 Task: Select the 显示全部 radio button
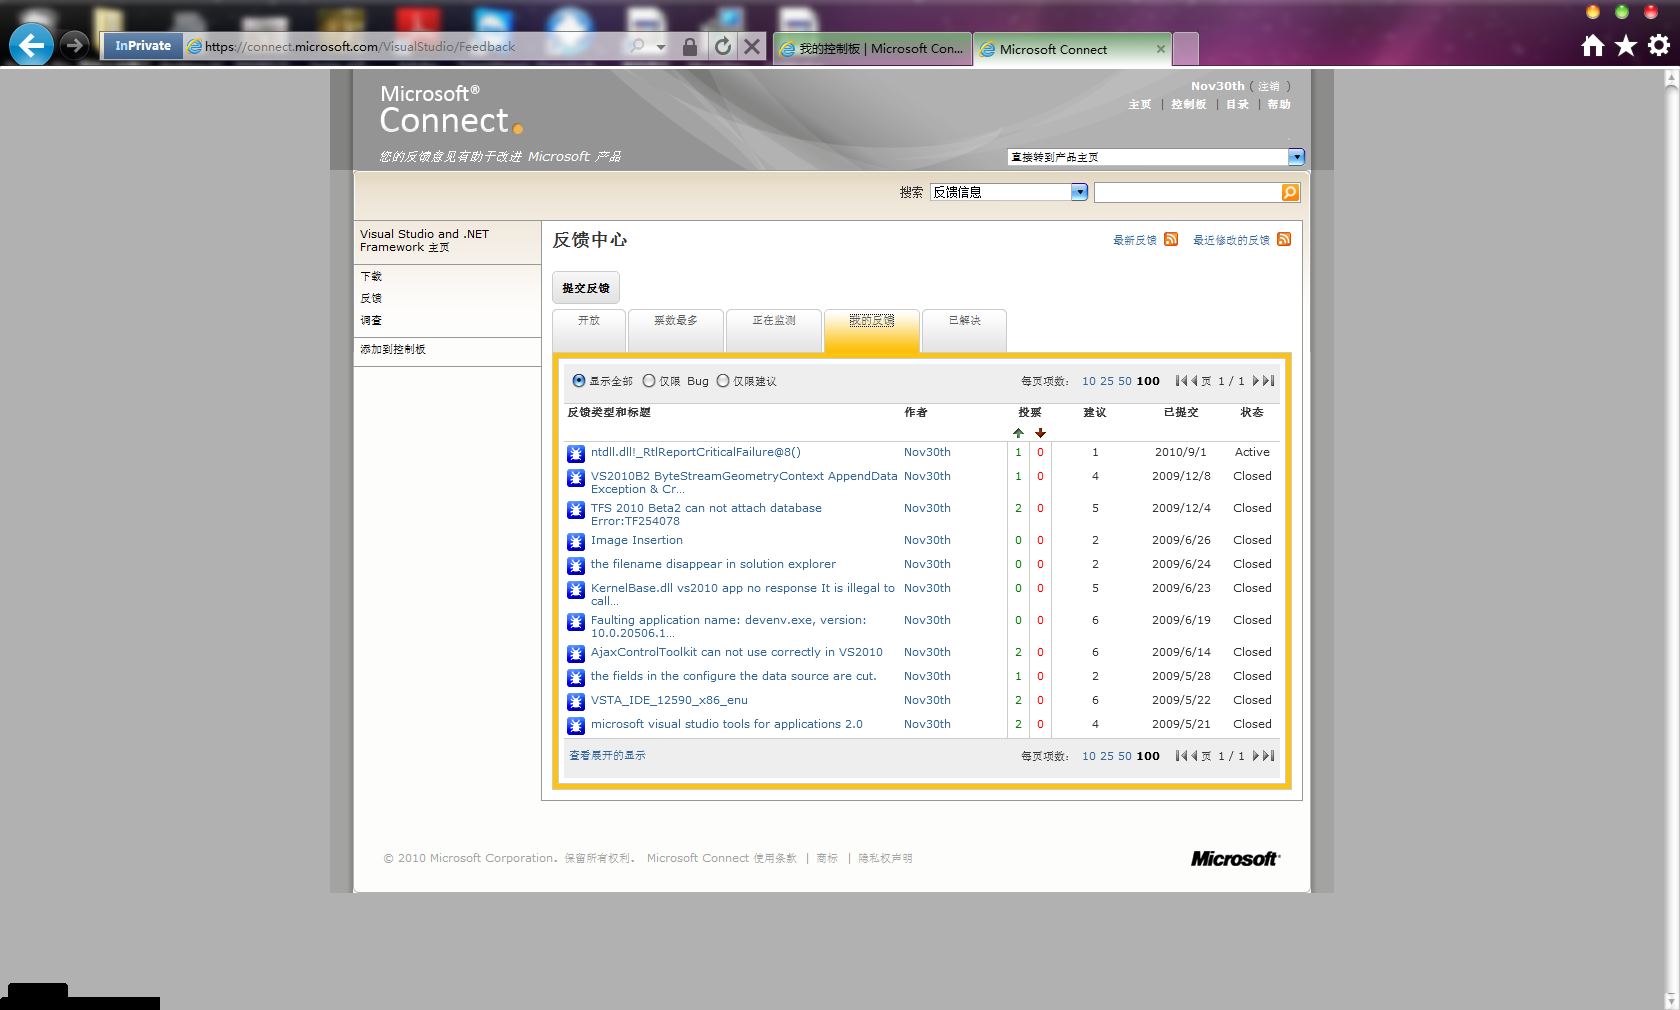coord(579,381)
